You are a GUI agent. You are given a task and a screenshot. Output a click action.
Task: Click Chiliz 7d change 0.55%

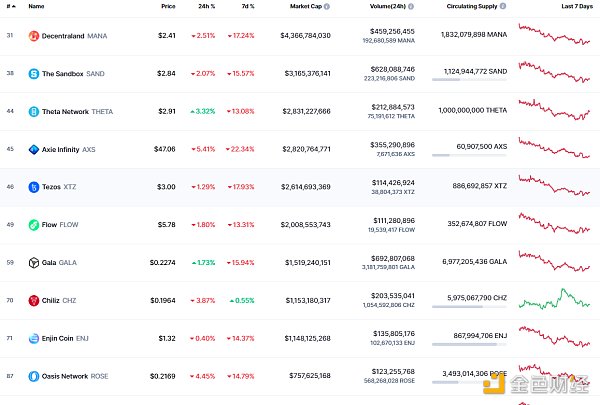tap(242, 300)
